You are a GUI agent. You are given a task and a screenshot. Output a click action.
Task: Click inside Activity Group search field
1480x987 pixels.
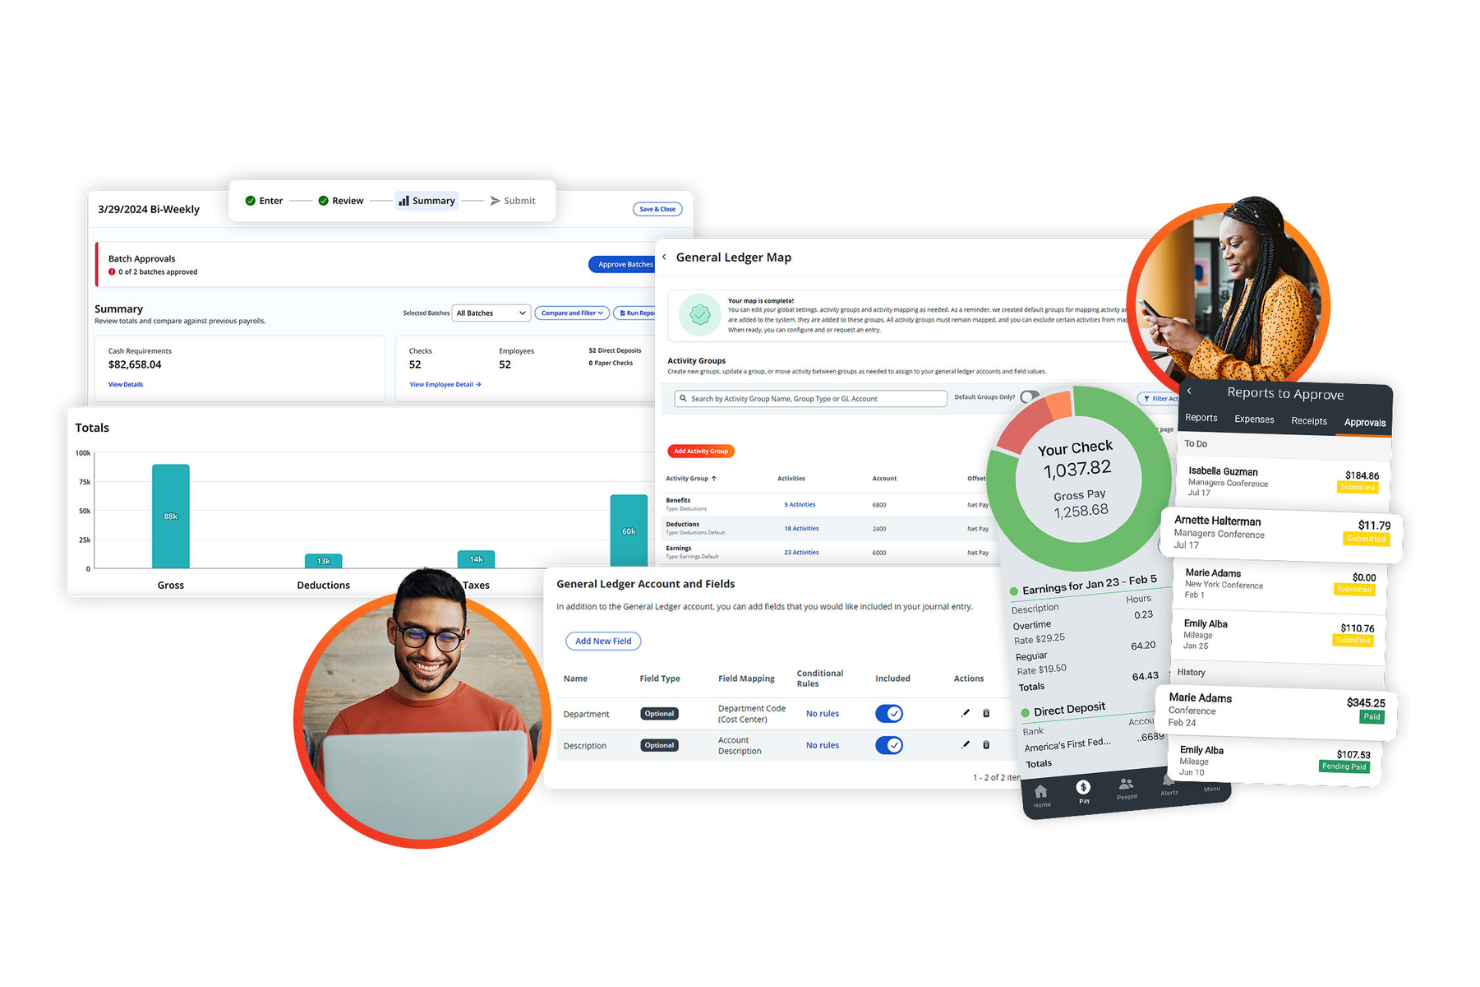click(x=811, y=398)
